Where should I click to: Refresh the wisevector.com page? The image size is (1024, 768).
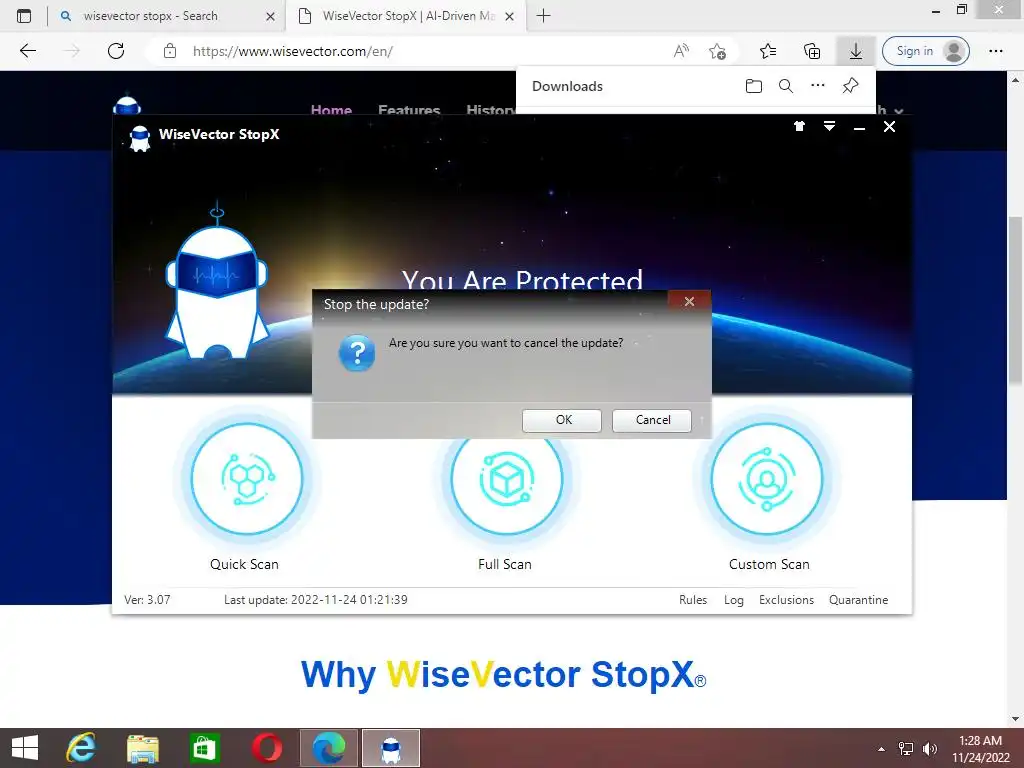click(x=116, y=51)
